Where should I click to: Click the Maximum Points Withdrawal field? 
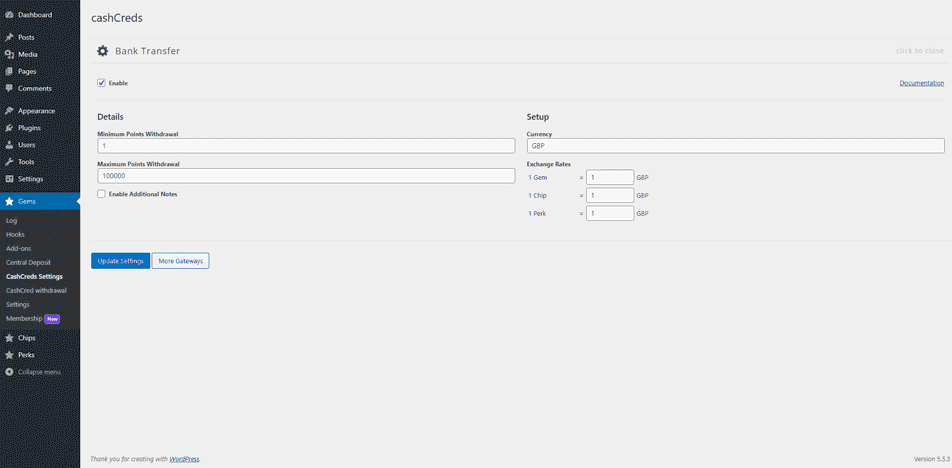point(306,176)
